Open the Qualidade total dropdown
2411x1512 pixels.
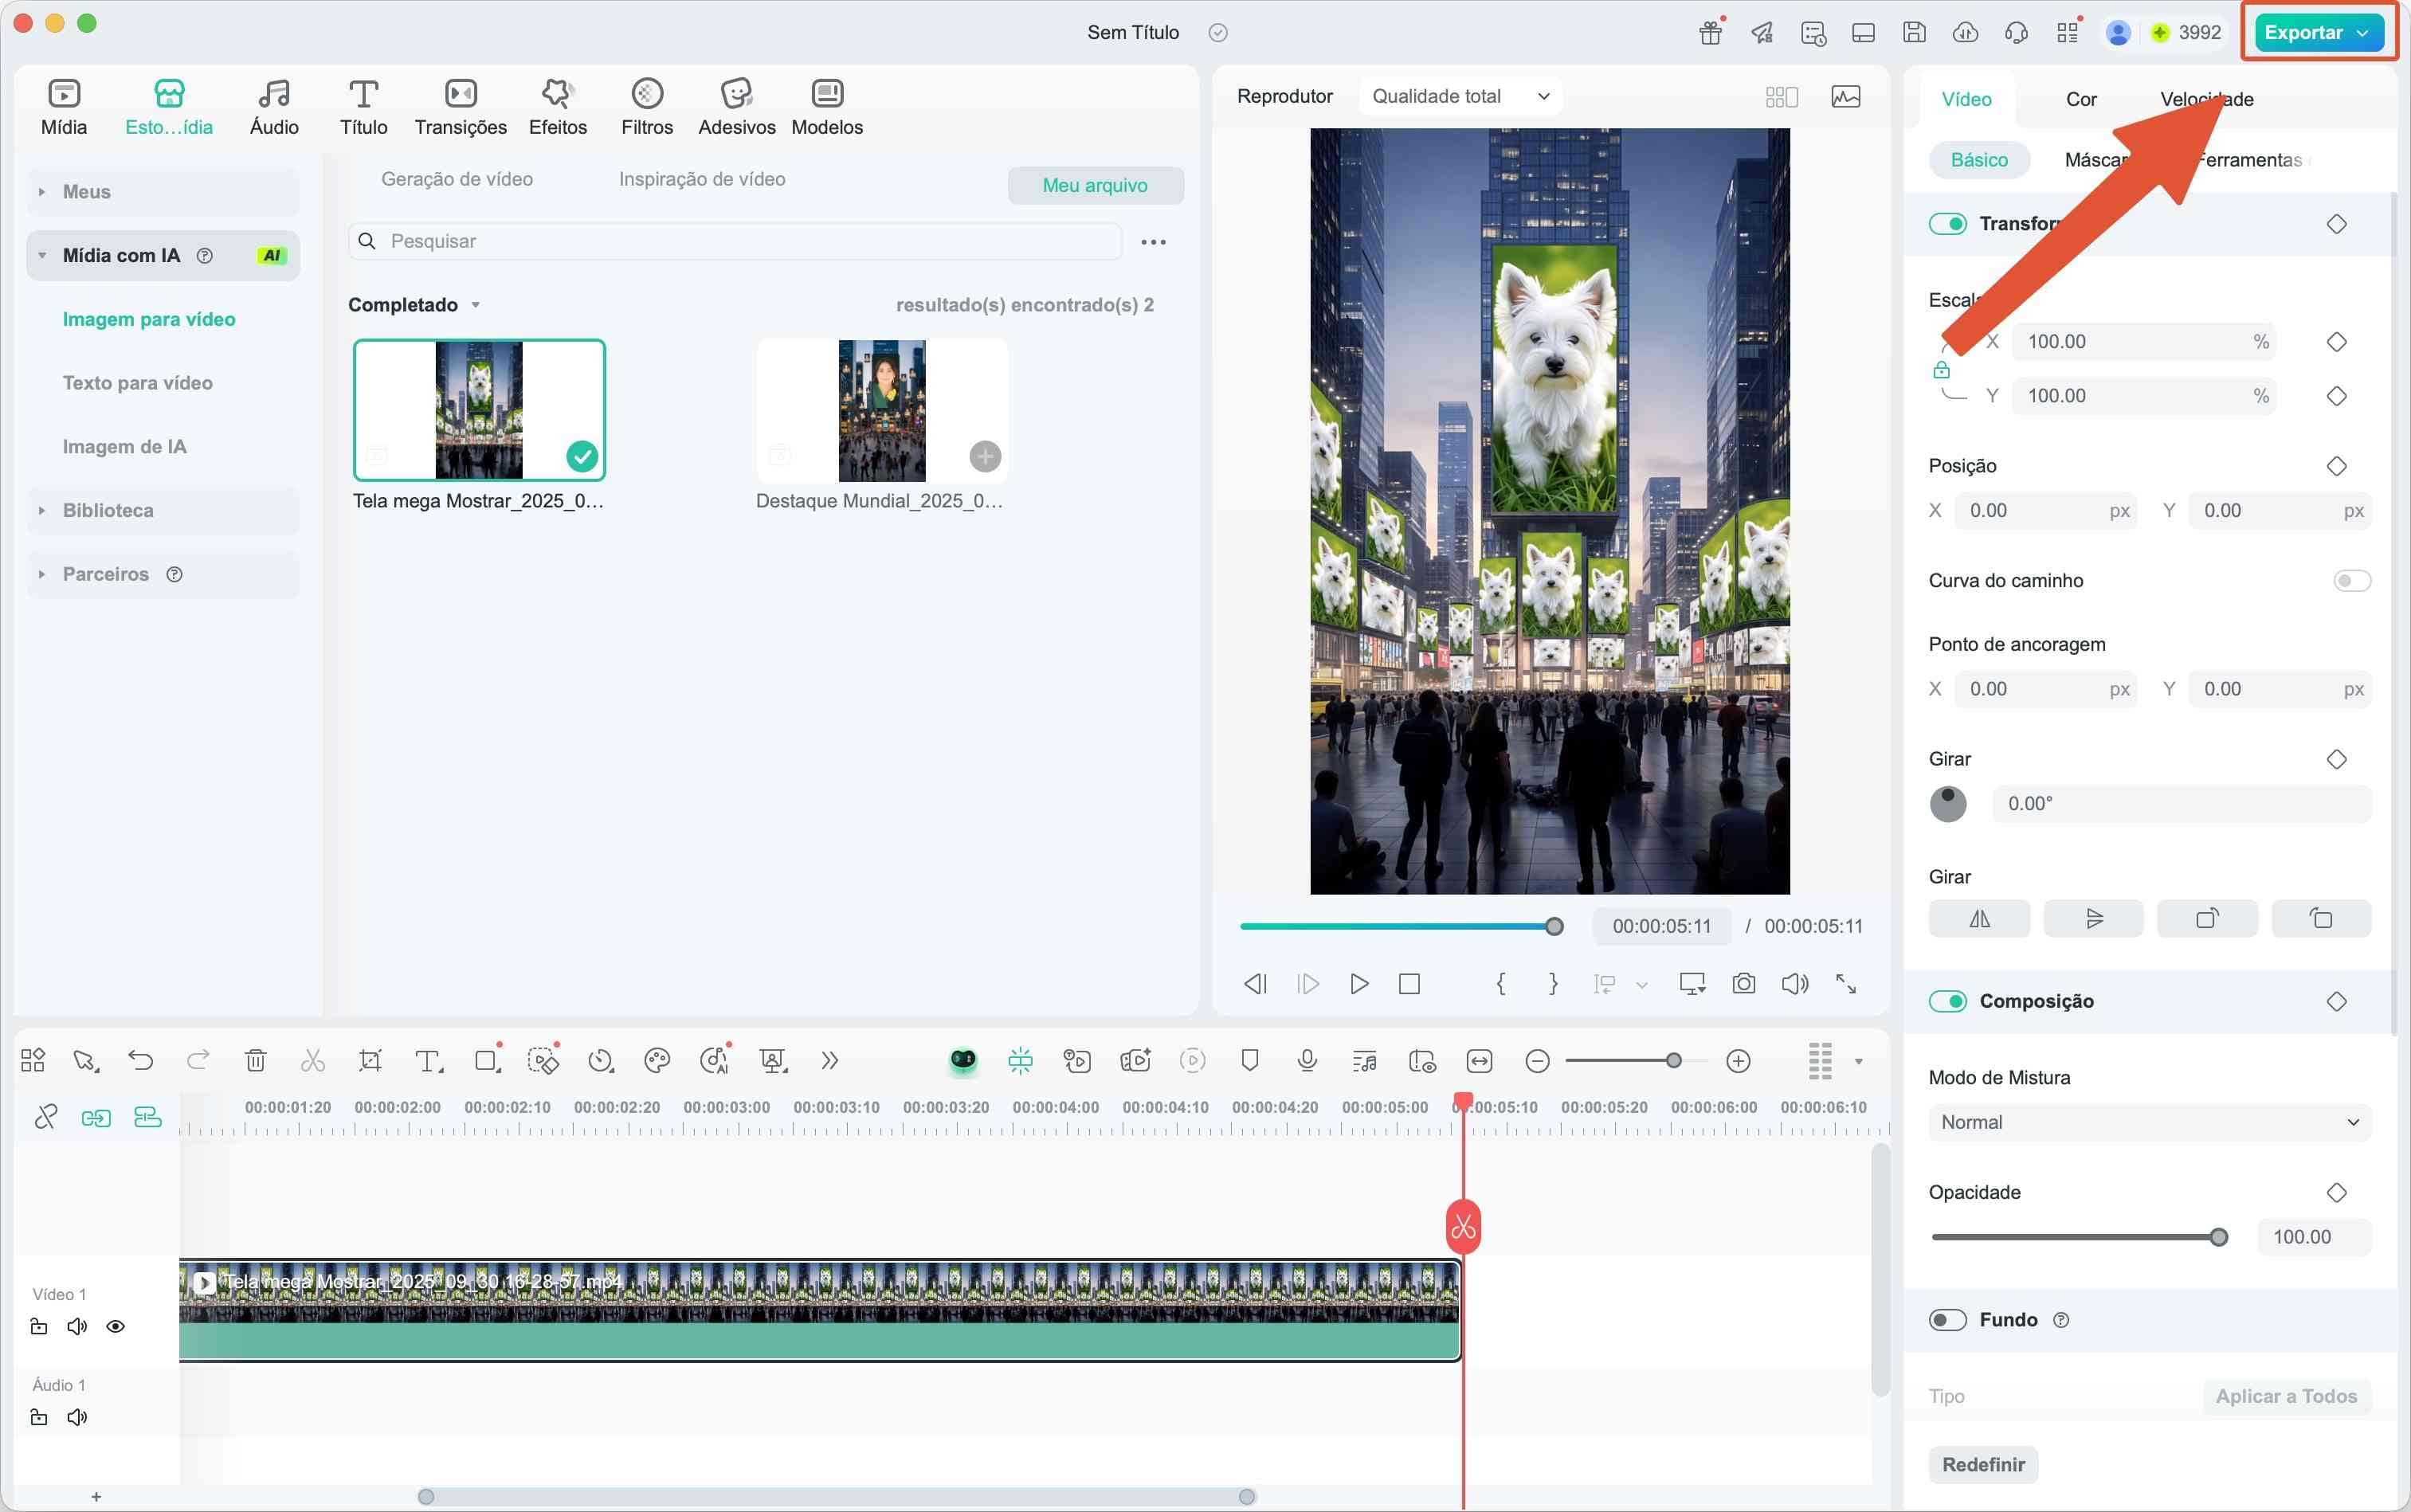click(x=1460, y=96)
